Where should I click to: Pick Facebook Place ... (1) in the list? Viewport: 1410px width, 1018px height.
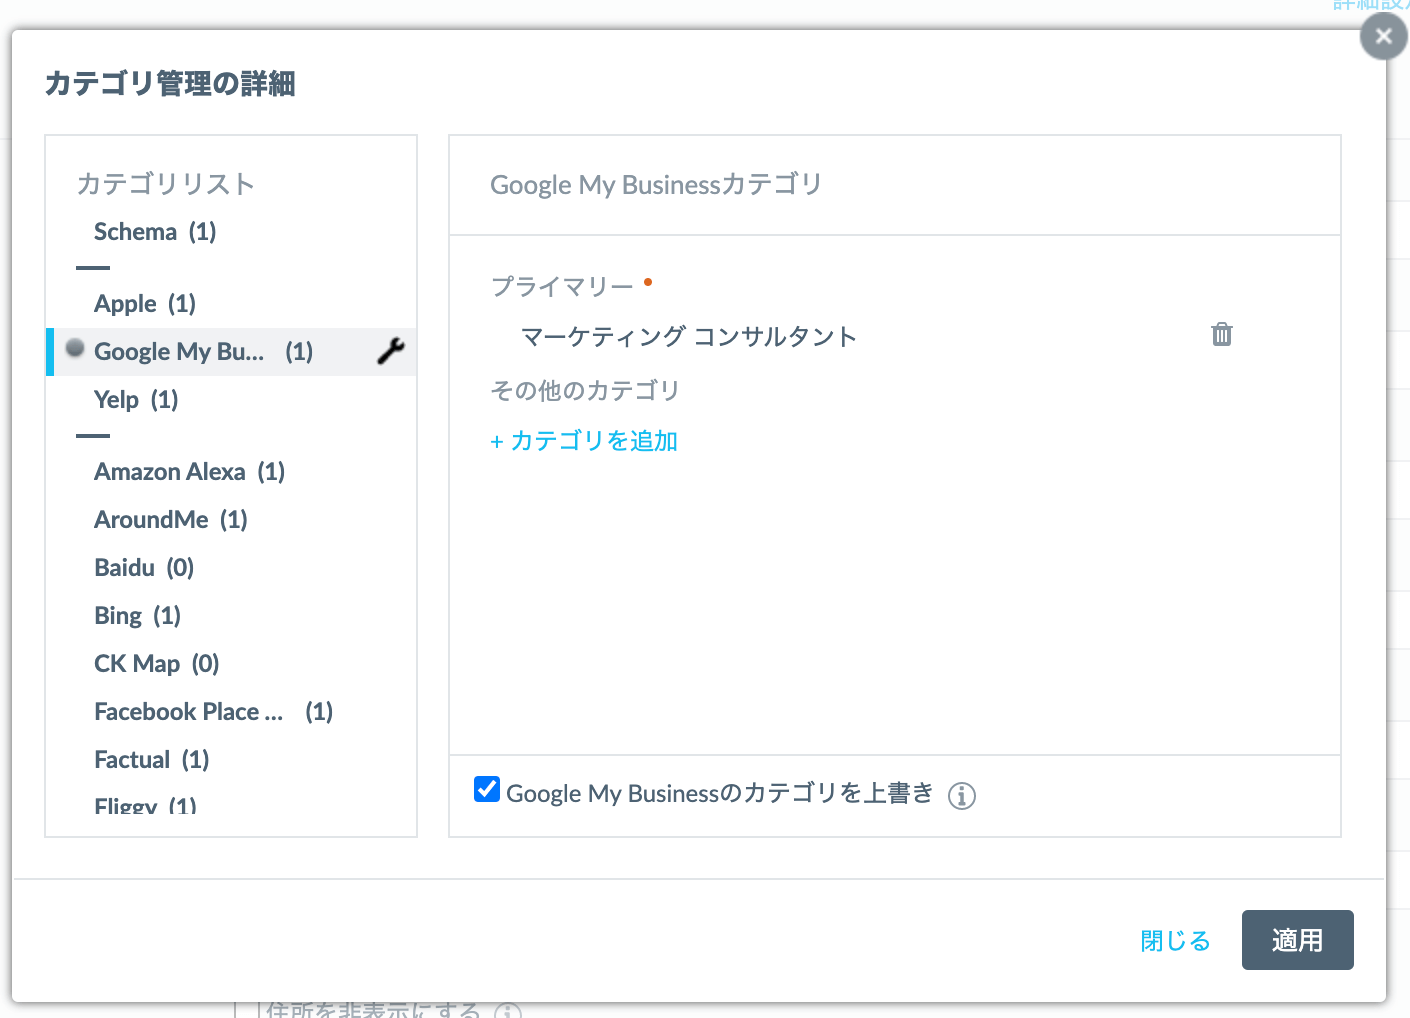click(x=214, y=712)
